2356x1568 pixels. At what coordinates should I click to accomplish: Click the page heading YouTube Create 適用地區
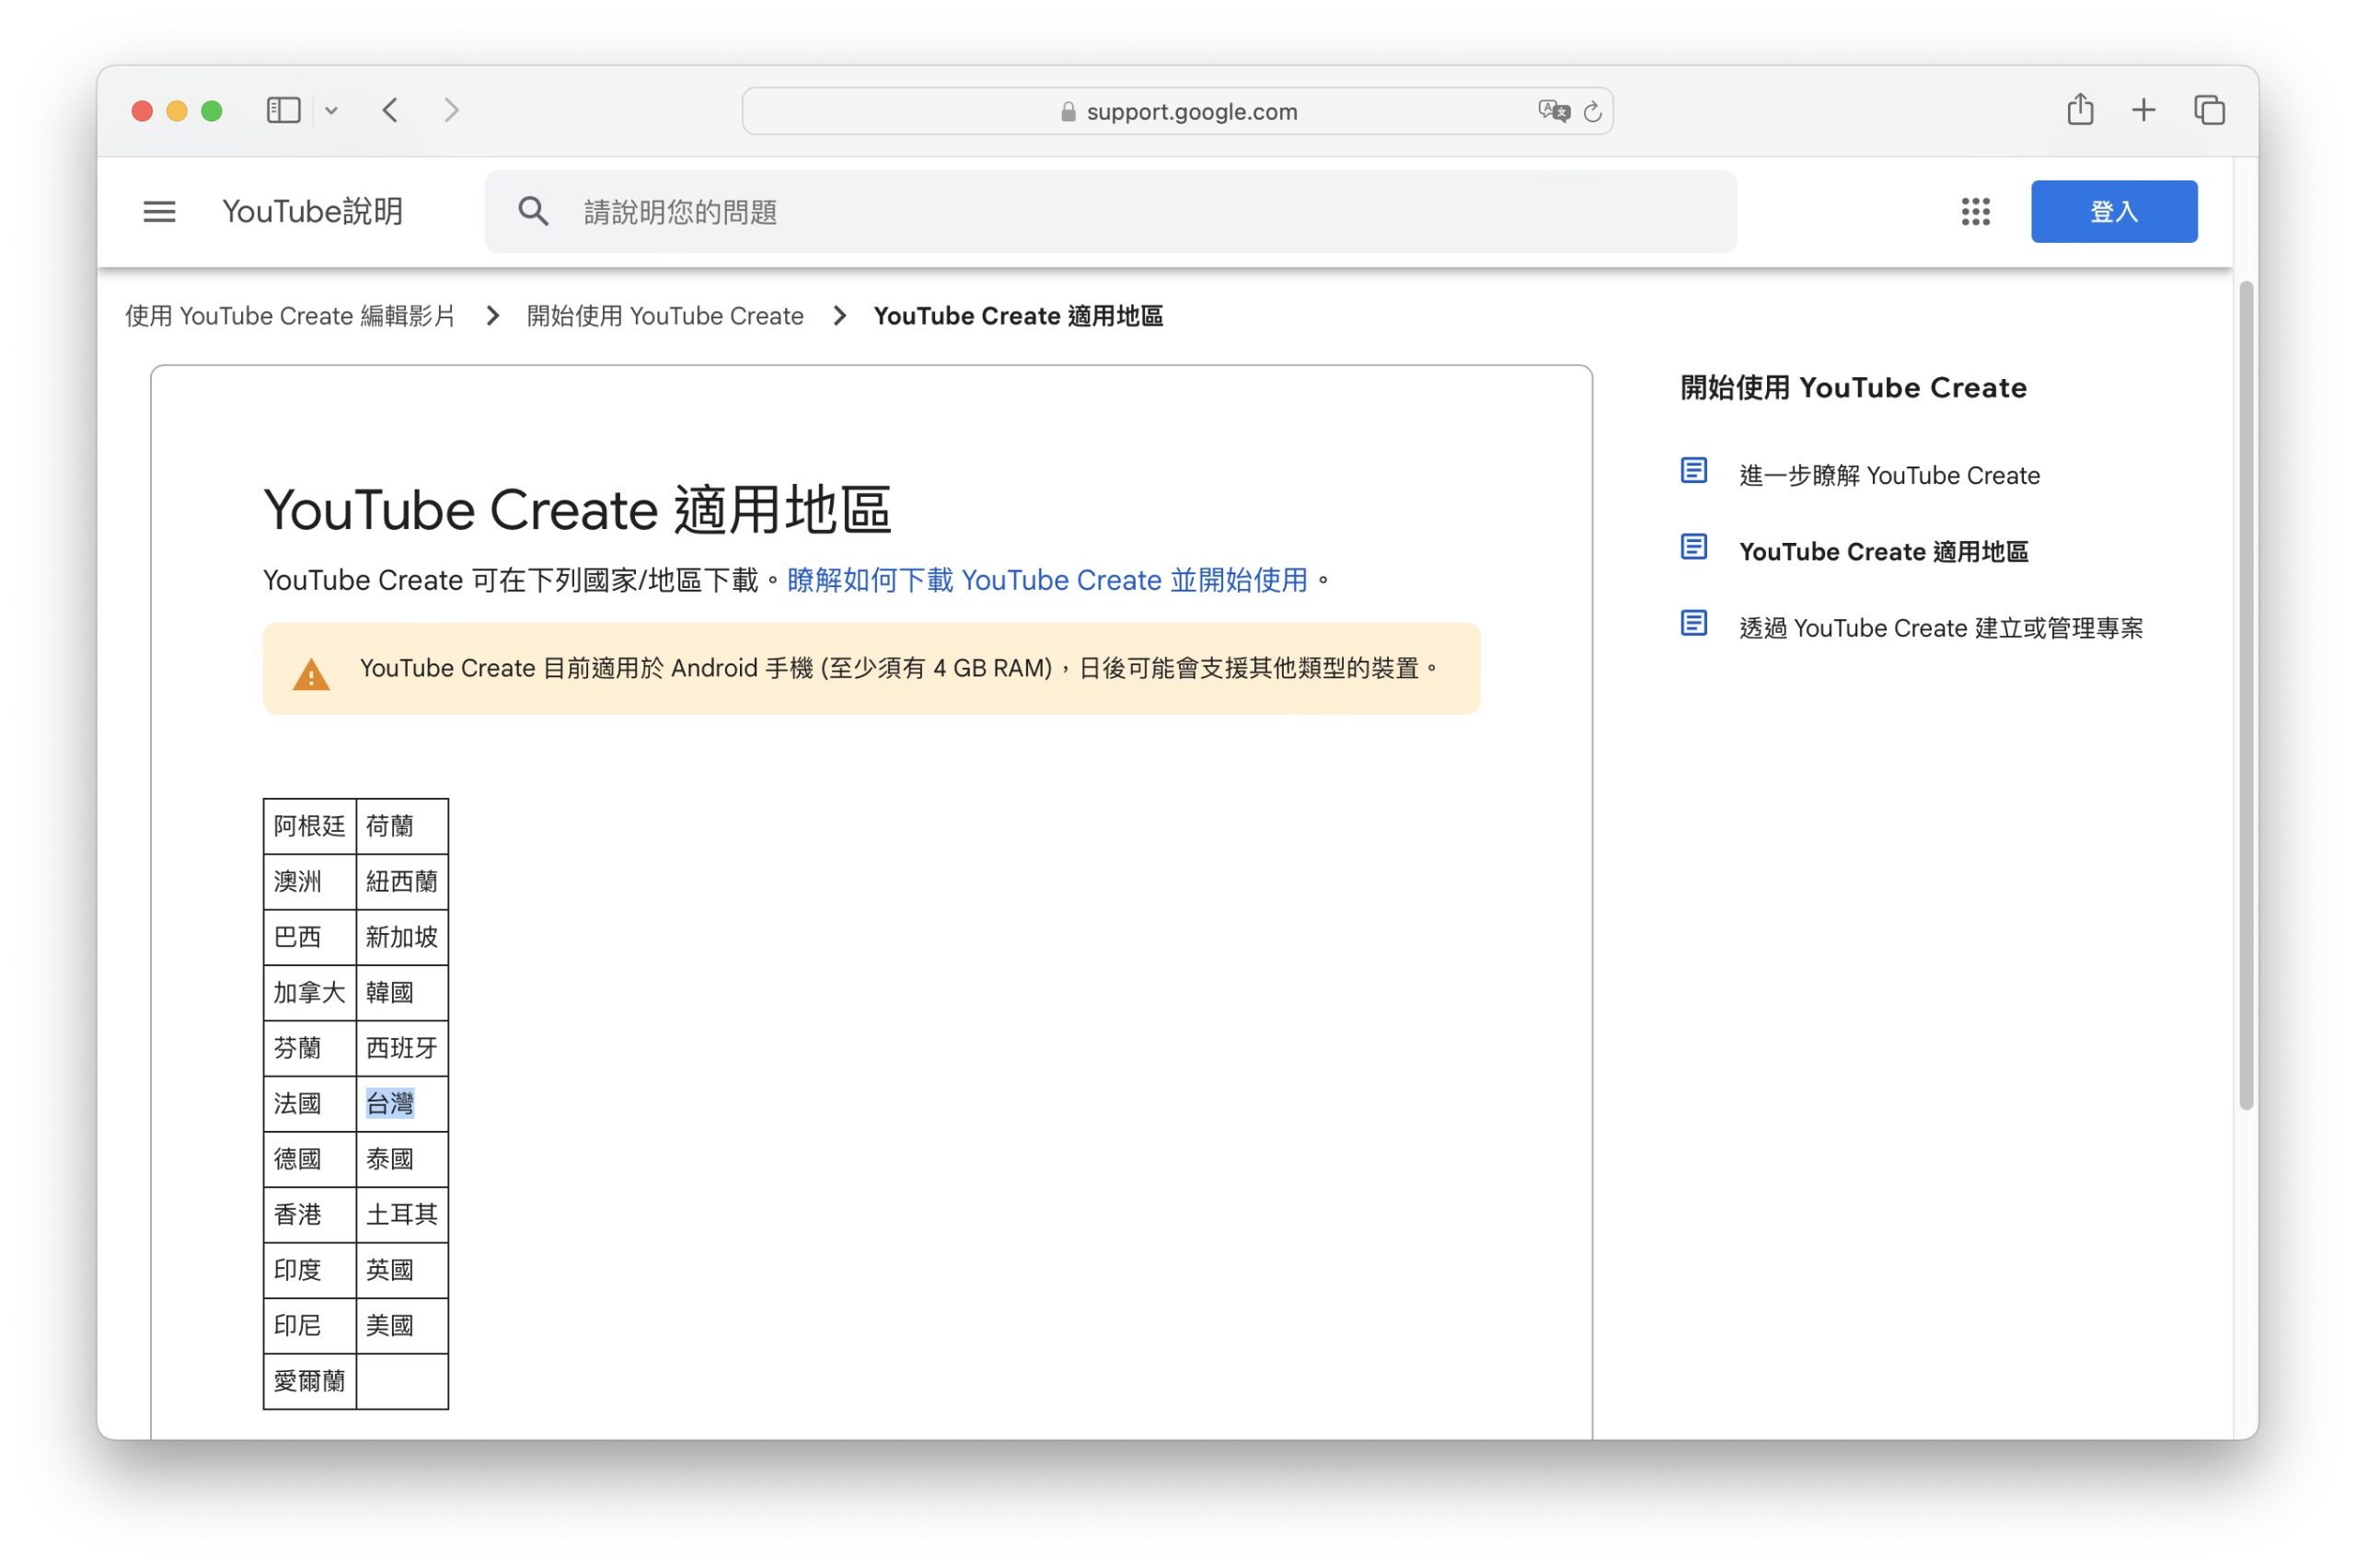point(577,510)
